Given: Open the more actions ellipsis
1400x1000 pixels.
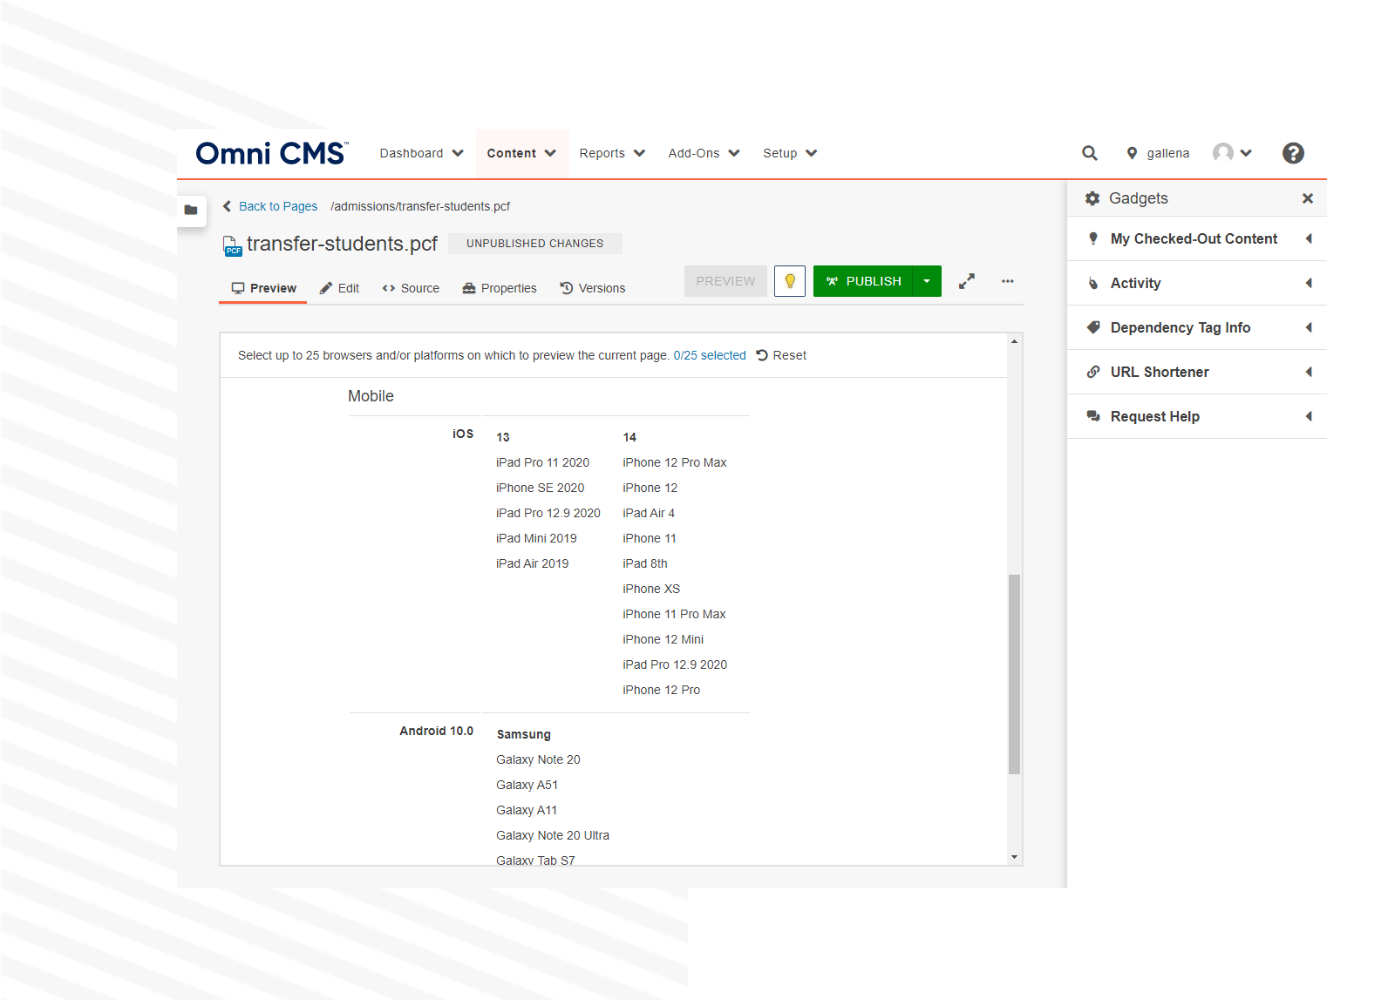Looking at the screenshot, I should (x=1007, y=281).
